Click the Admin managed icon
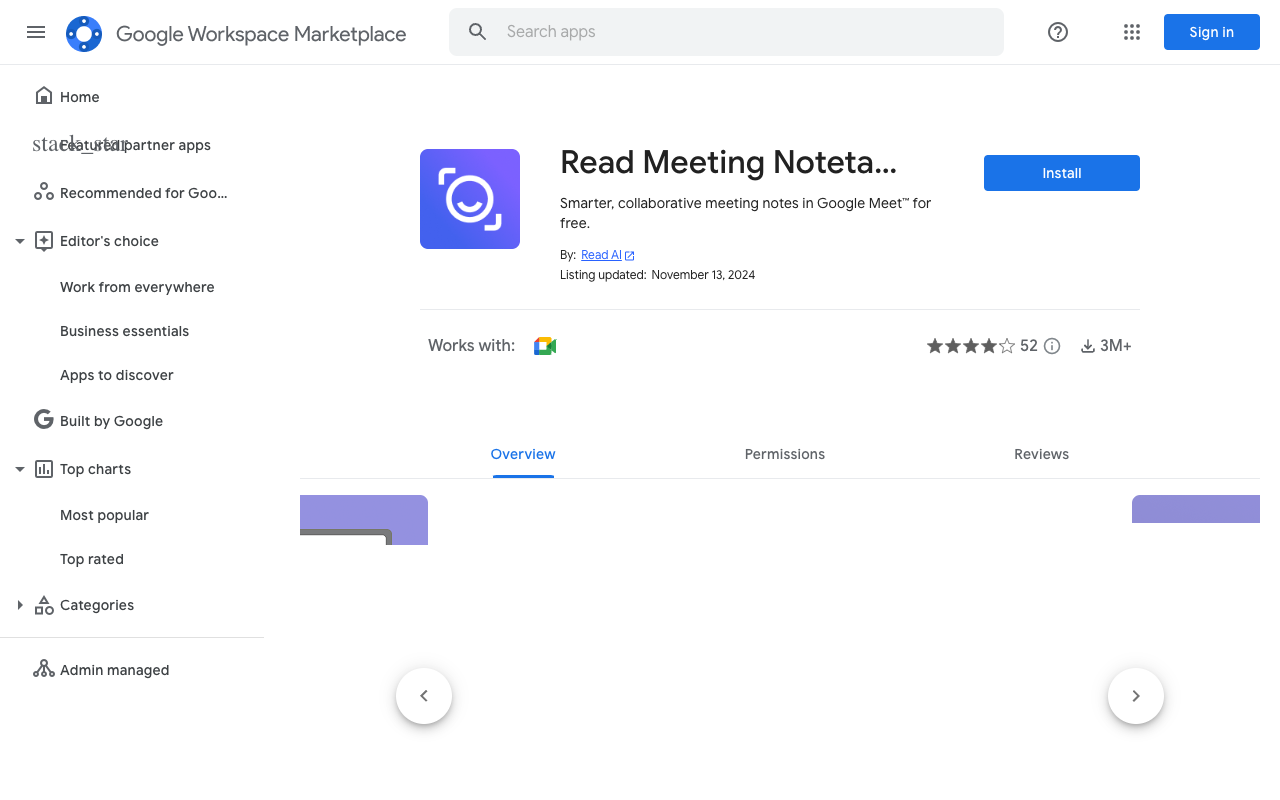 (x=44, y=669)
